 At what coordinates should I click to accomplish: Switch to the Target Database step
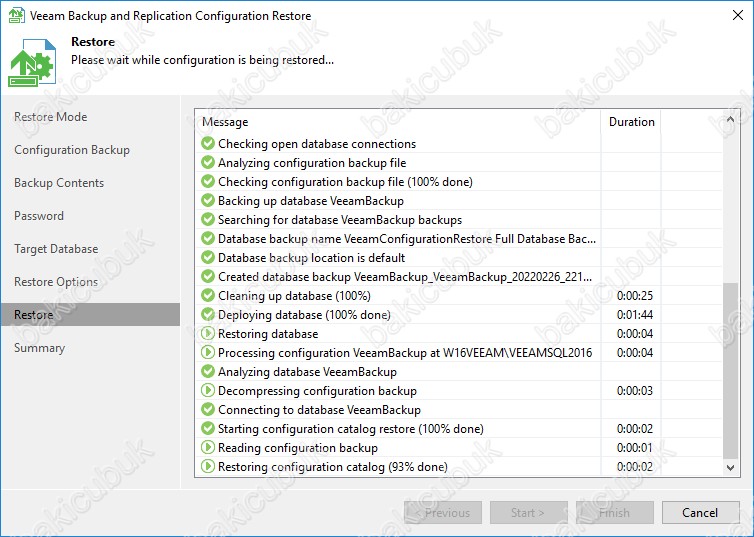tap(56, 249)
